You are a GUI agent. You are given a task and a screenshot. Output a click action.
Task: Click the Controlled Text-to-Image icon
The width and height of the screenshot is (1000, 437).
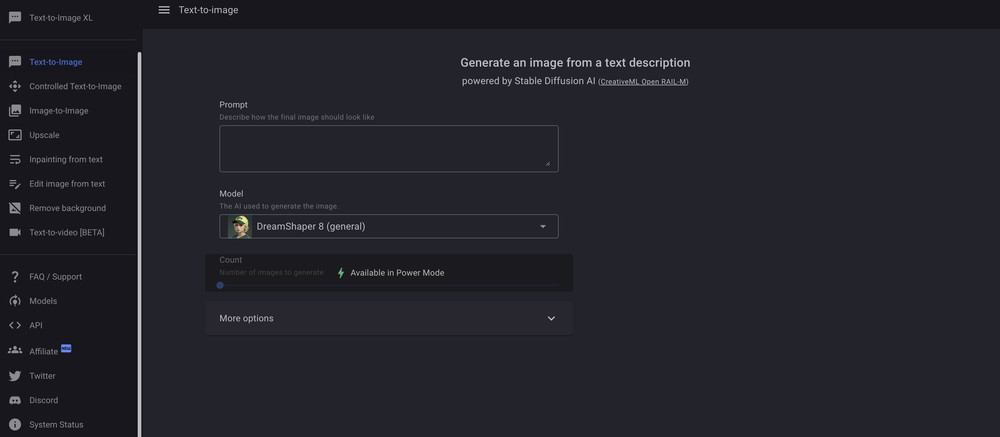pos(15,86)
